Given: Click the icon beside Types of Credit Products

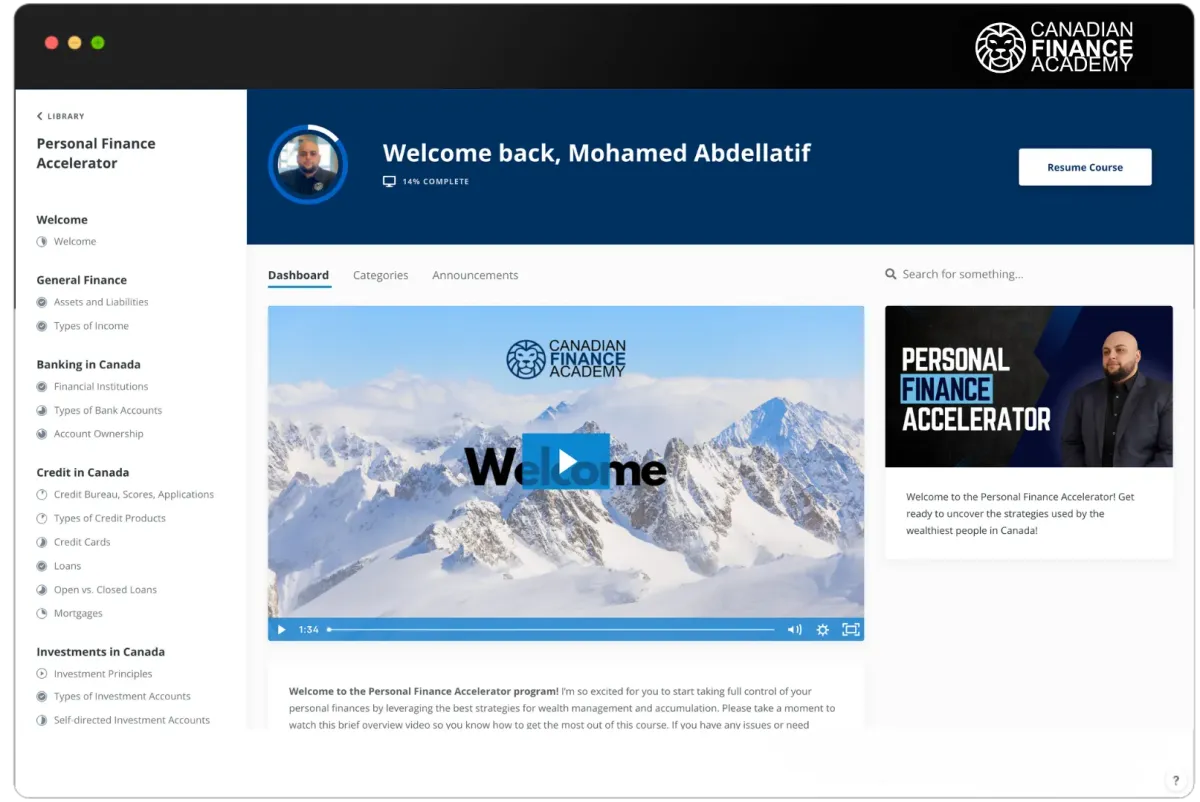Looking at the screenshot, I should pyautogui.click(x=42, y=519).
